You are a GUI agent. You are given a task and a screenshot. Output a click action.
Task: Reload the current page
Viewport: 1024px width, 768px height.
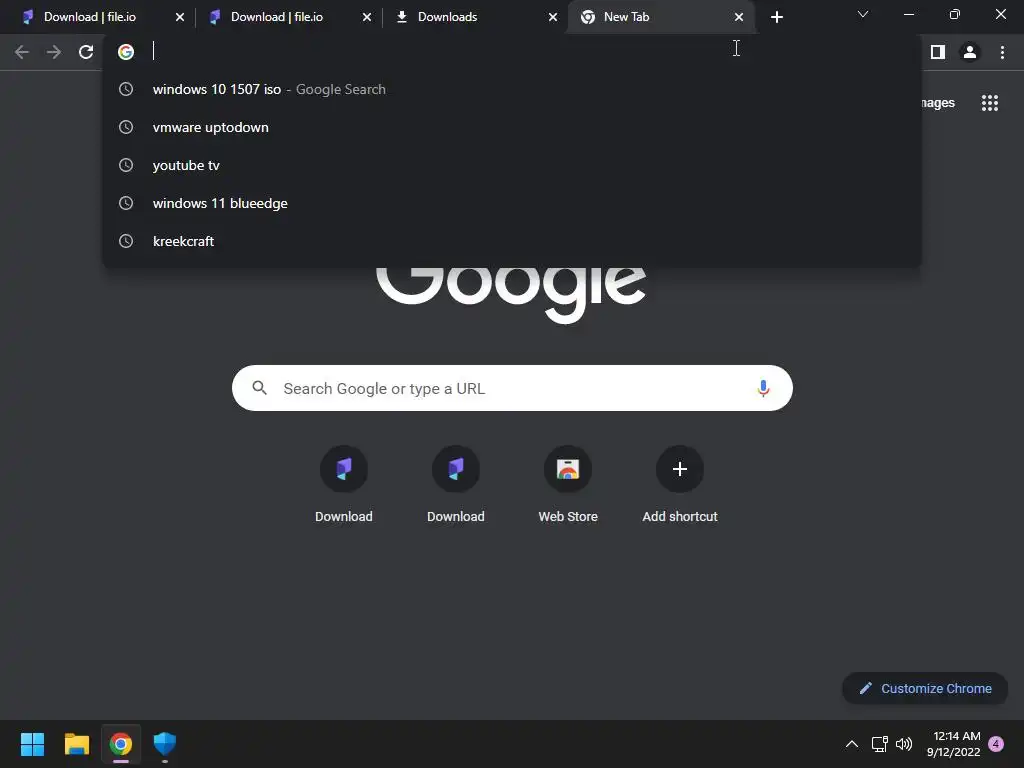[x=86, y=52]
